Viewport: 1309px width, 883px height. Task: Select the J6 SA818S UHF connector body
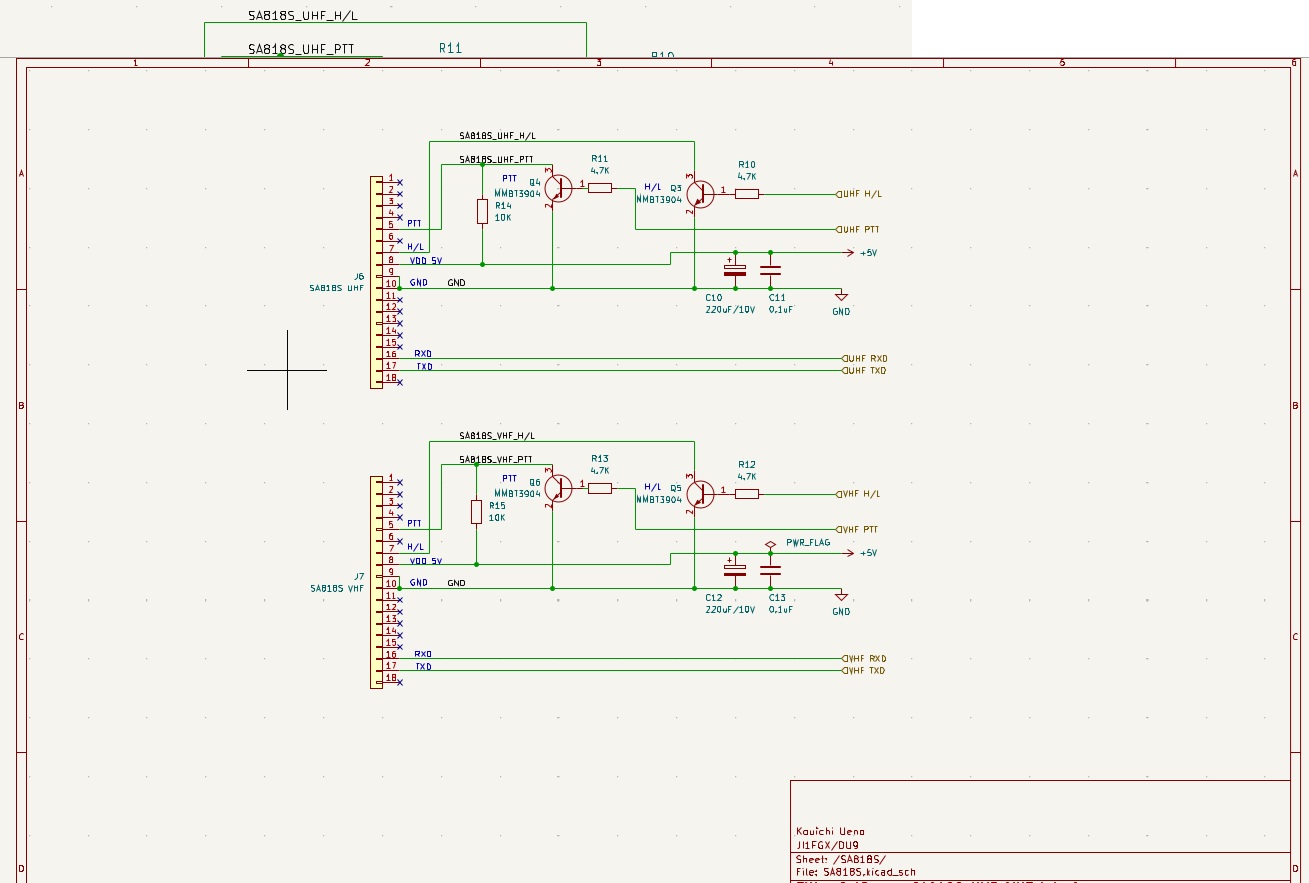click(376, 282)
